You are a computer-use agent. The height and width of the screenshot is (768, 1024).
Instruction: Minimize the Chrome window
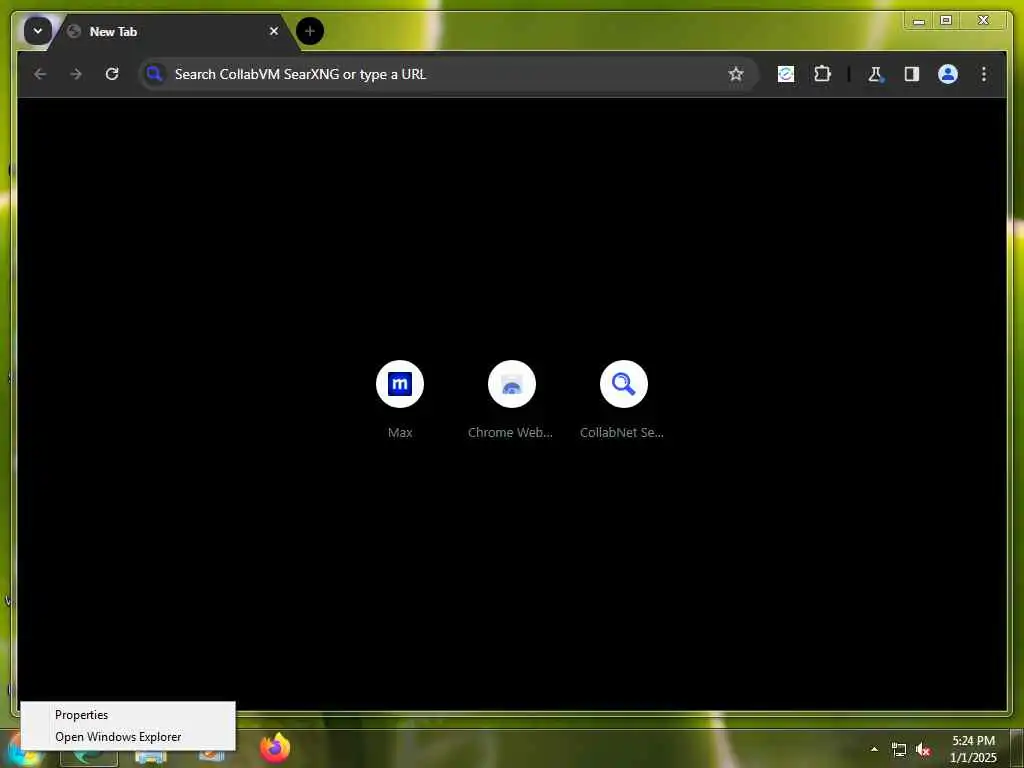pyautogui.click(x=919, y=21)
